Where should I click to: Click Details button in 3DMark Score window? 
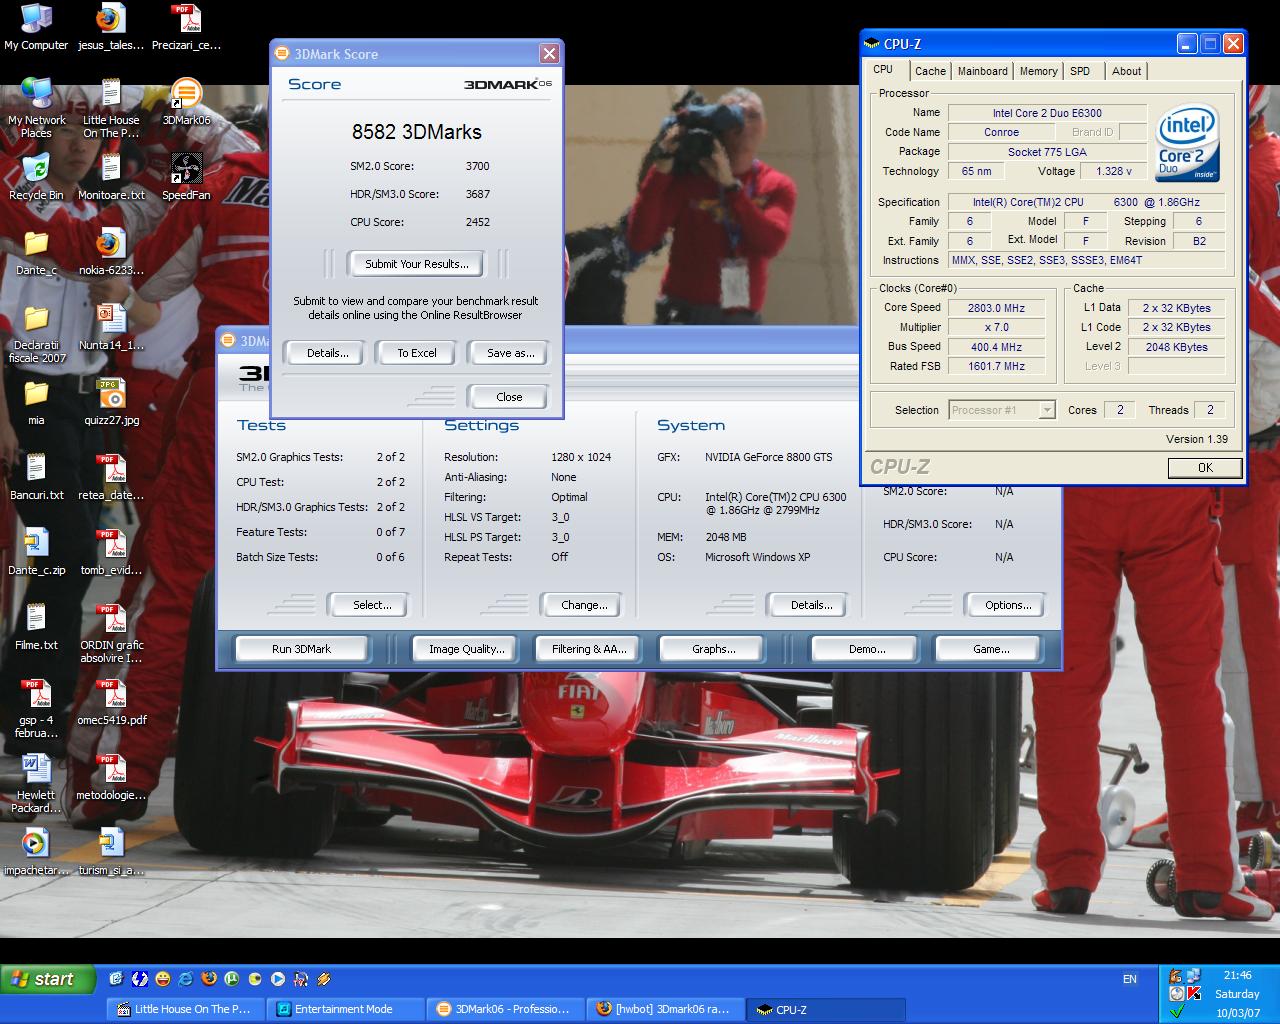point(327,353)
